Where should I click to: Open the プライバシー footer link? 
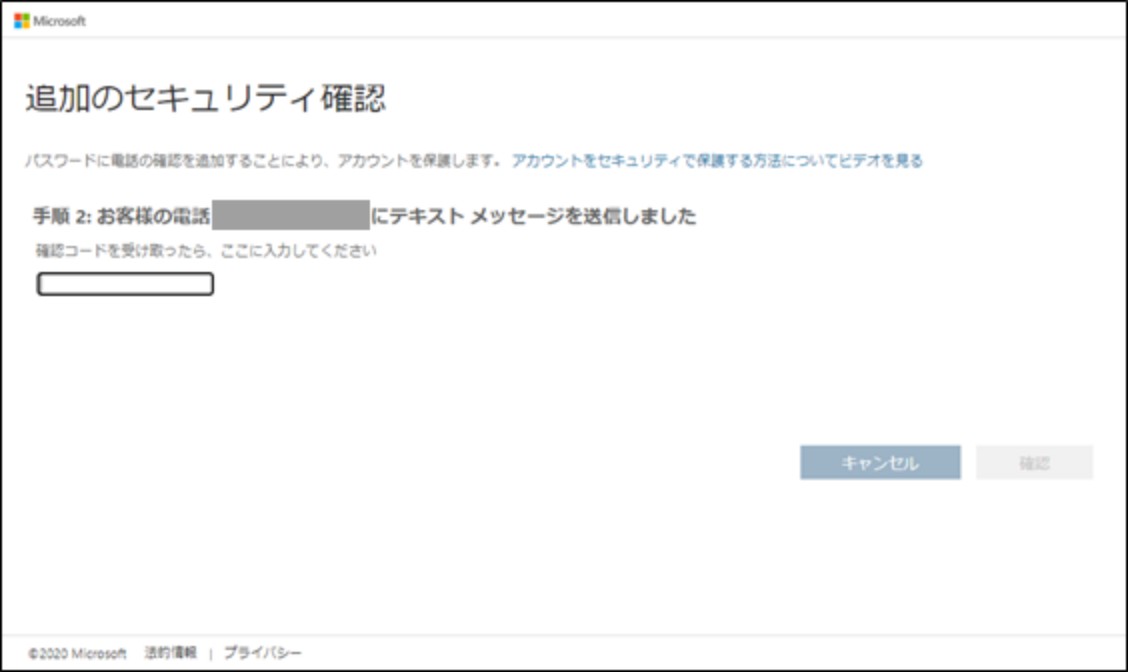(x=262, y=653)
